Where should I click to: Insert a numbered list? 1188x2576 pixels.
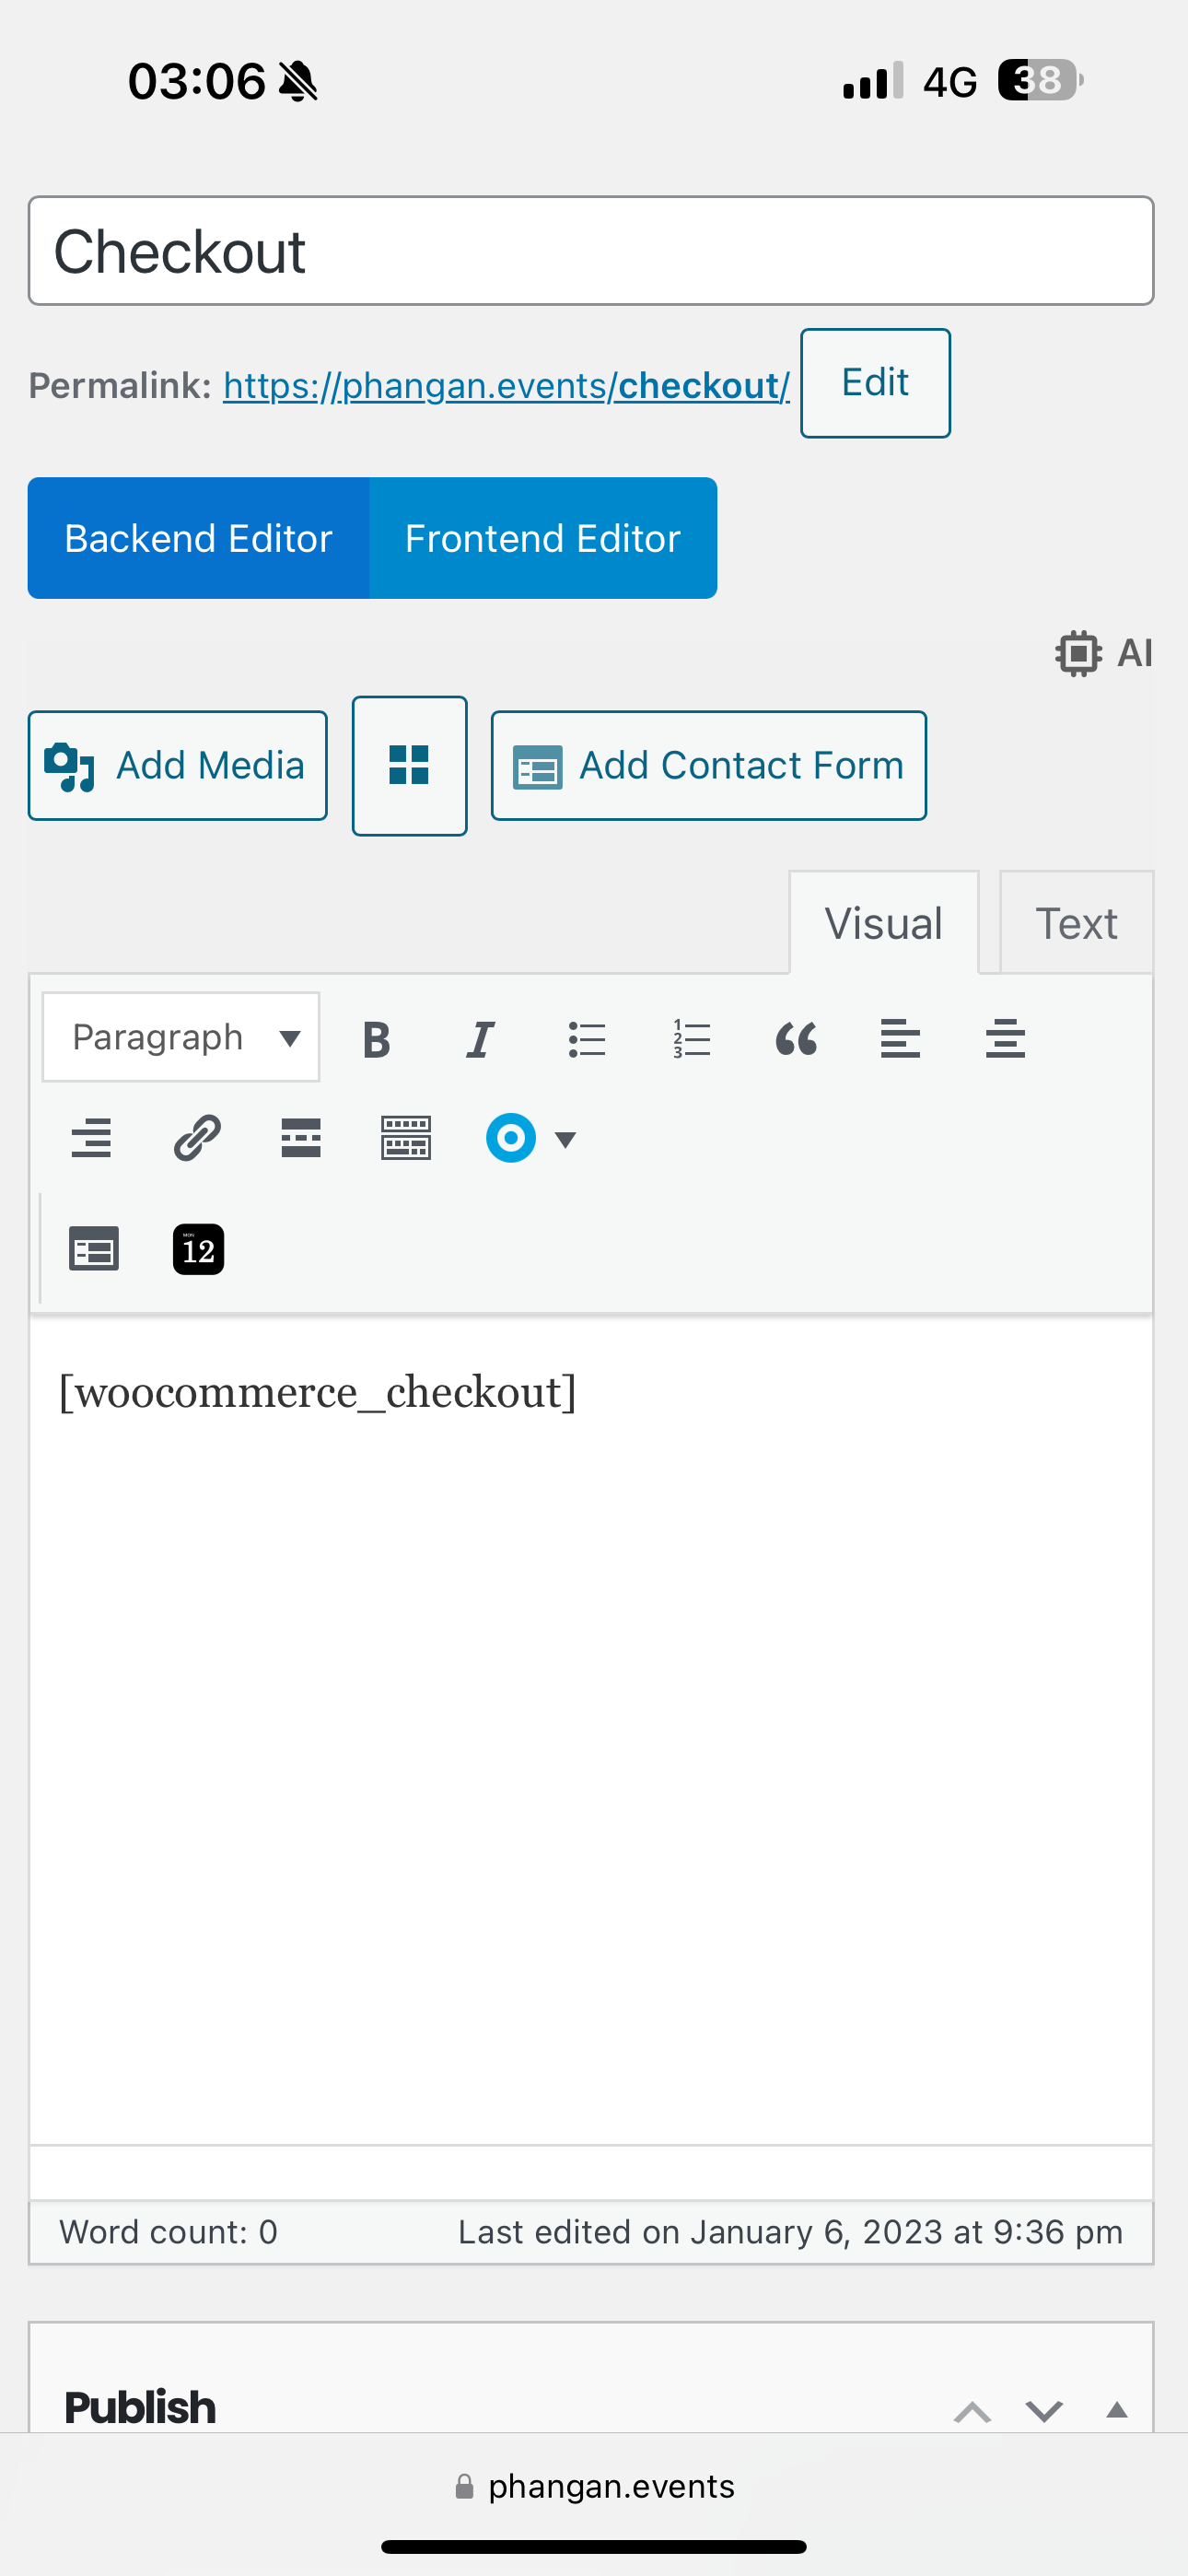tap(691, 1039)
